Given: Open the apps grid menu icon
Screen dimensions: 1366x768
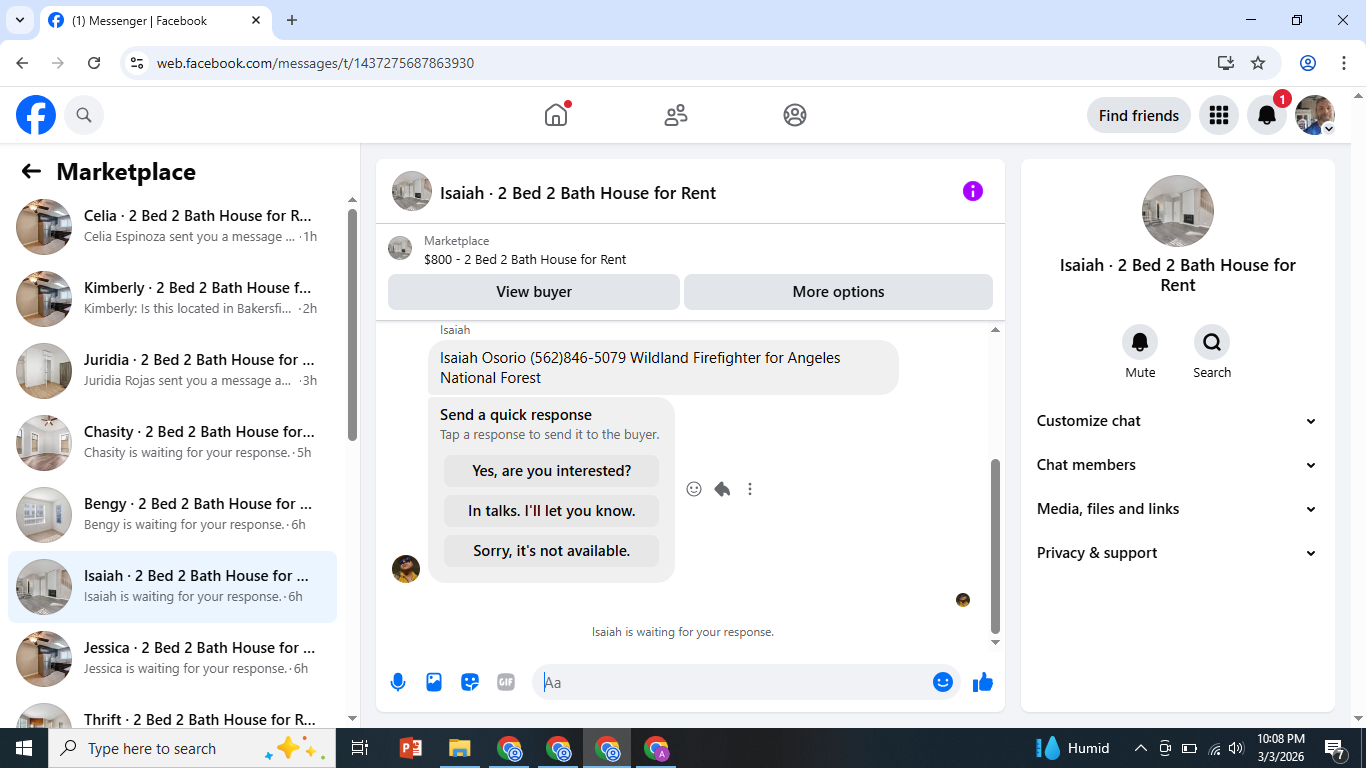Looking at the screenshot, I should 1218,115.
